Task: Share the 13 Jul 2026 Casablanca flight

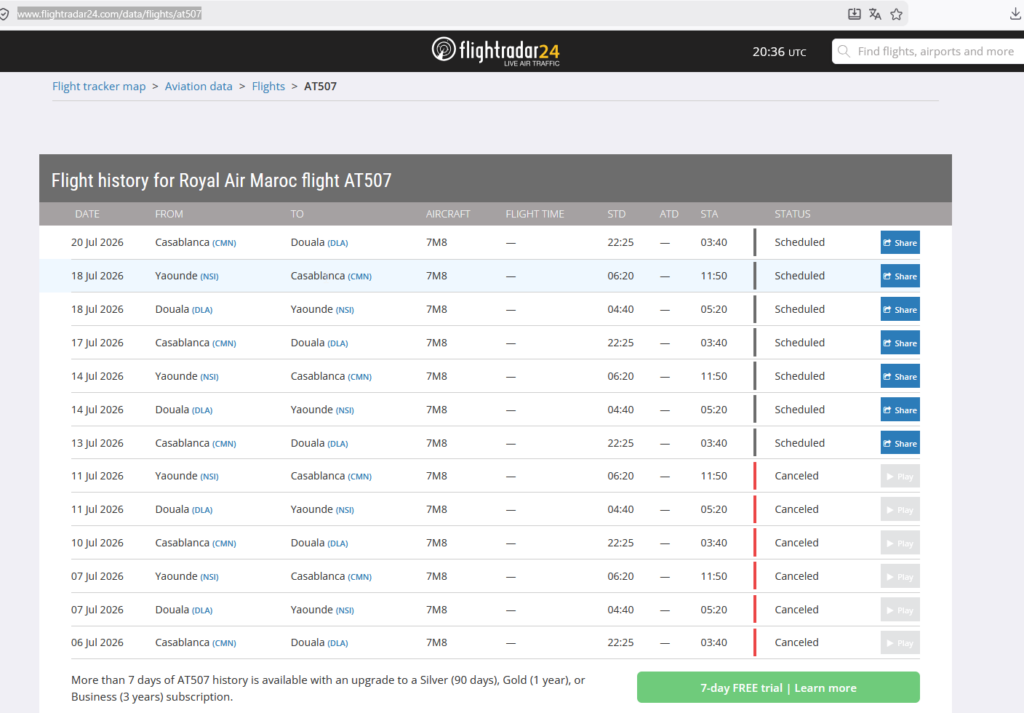Action: (x=900, y=443)
